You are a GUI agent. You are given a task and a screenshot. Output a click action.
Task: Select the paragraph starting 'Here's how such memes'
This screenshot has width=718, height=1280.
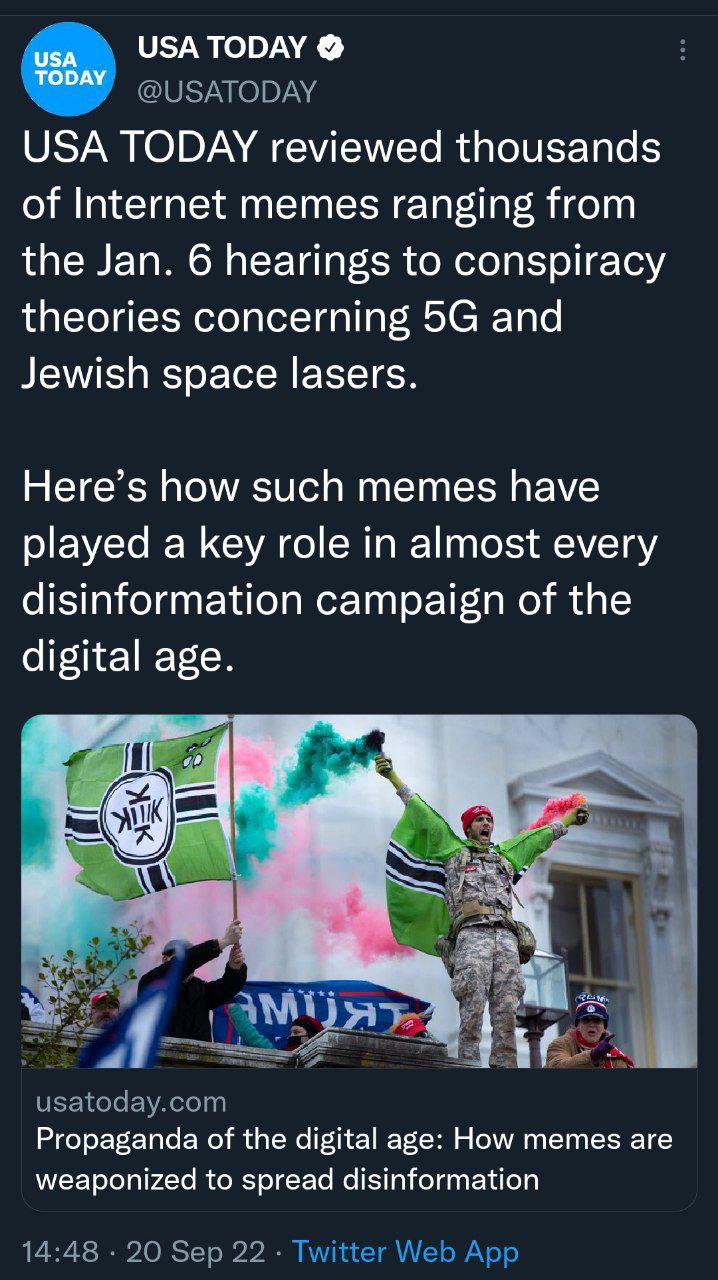pos(339,572)
